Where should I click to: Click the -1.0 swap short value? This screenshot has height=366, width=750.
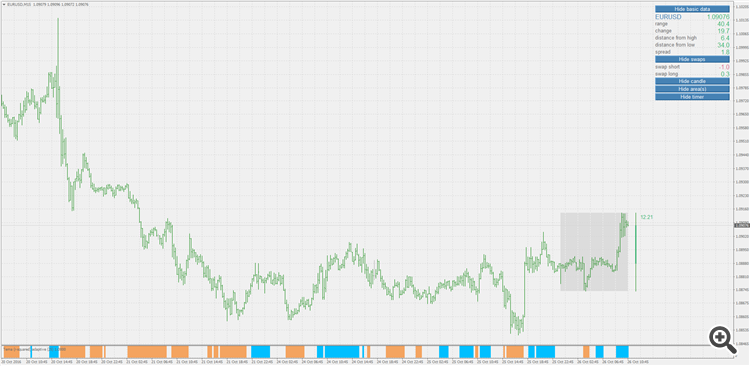725,67
